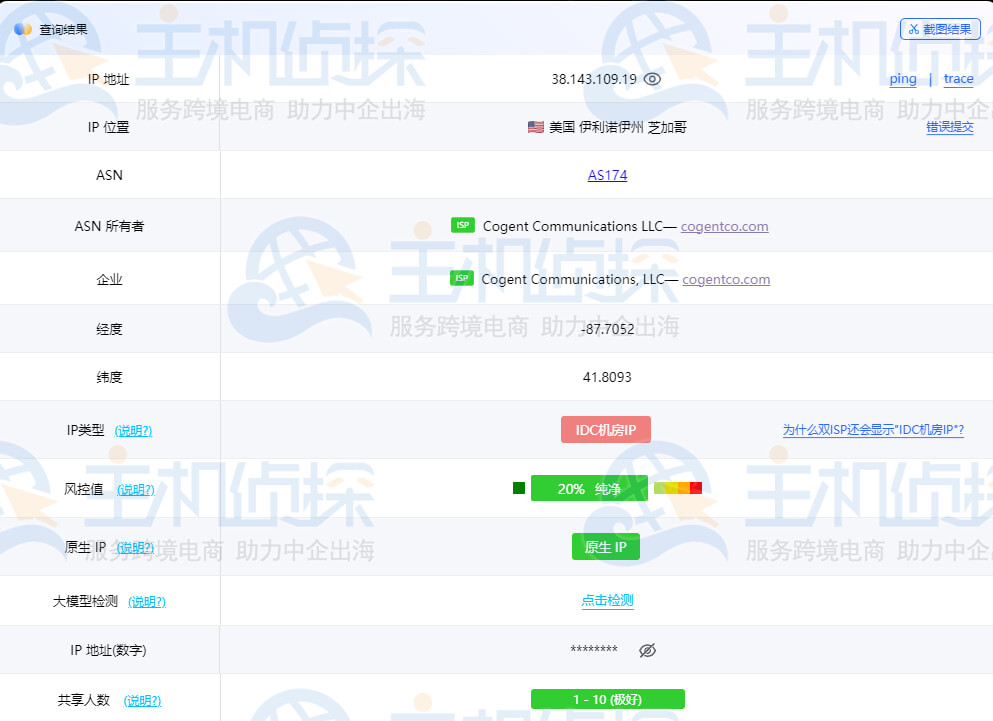Click the 原生IP green badge
This screenshot has width=993, height=721.
click(x=605, y=547)
